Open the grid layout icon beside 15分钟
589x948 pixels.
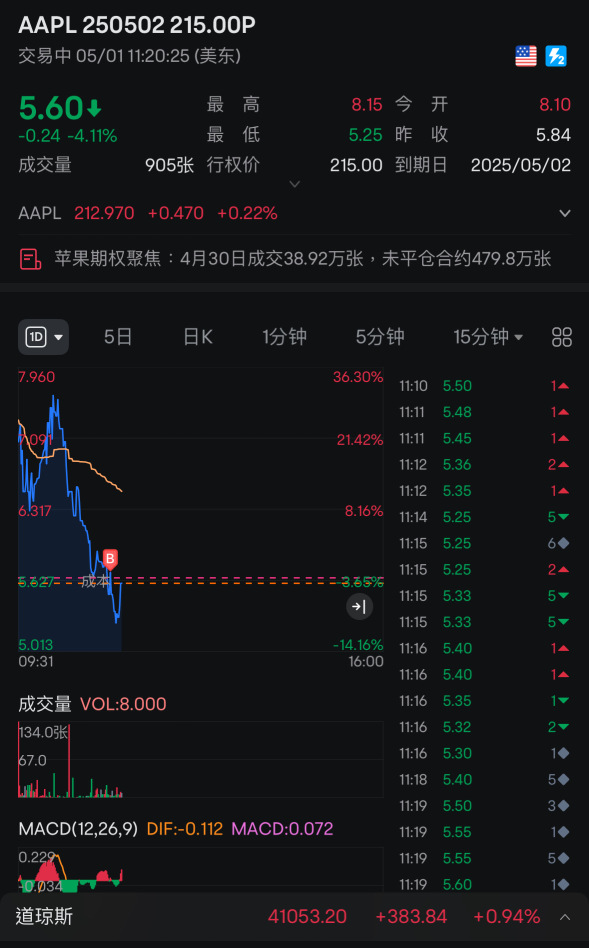[x=562, y=337]
